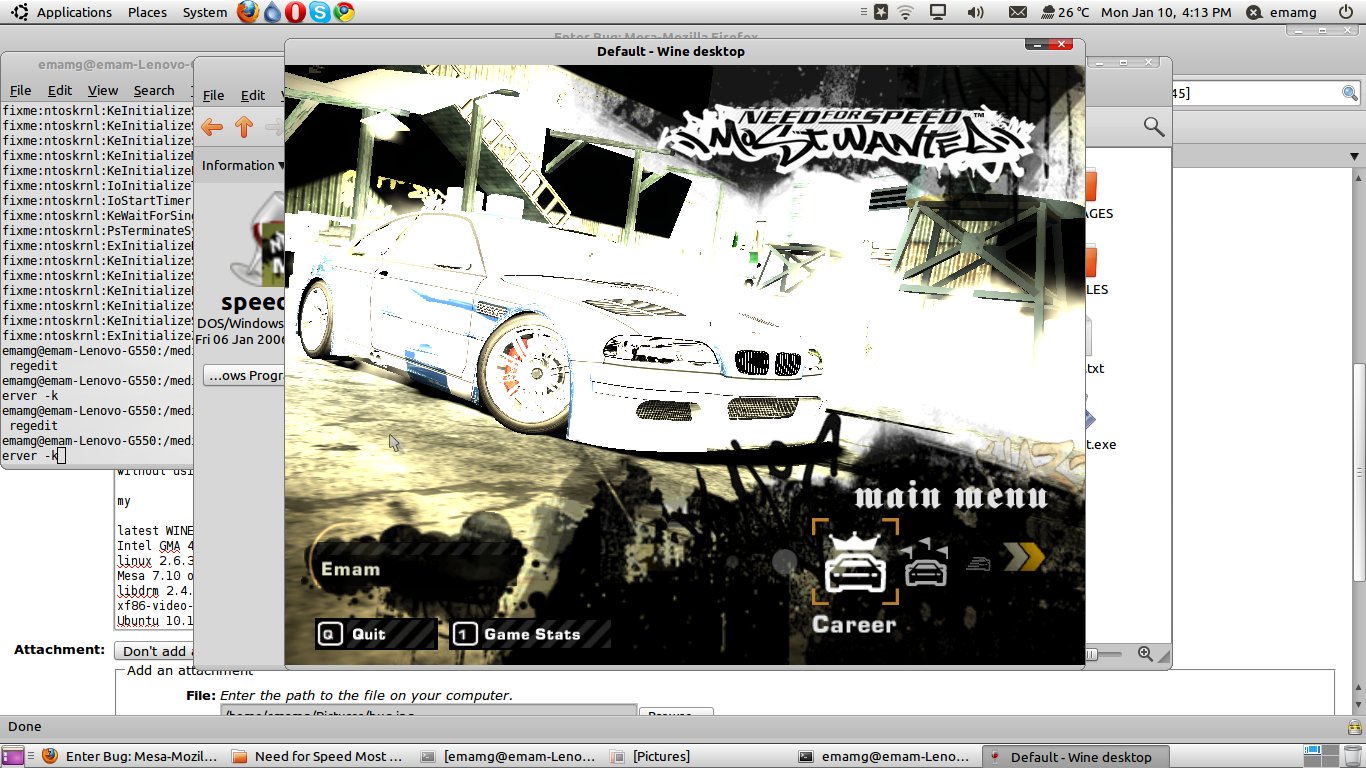Image resolution: width=1366 pixels, height=768 pixels.
Task: Go up one folder with the up arrow
Action: (x=243, y=127)
